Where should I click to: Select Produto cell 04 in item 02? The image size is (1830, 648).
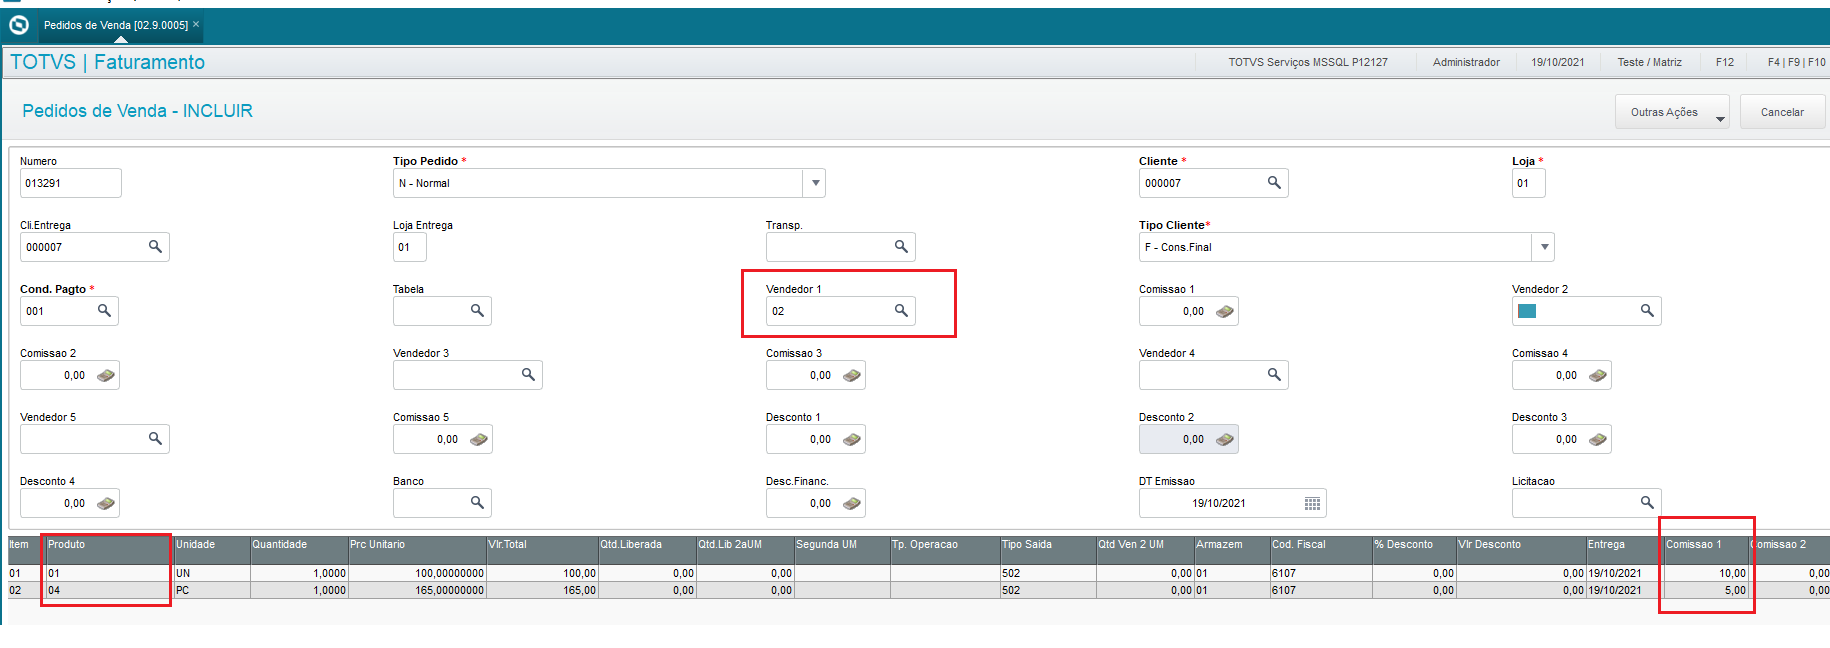(x=109, y=590)
